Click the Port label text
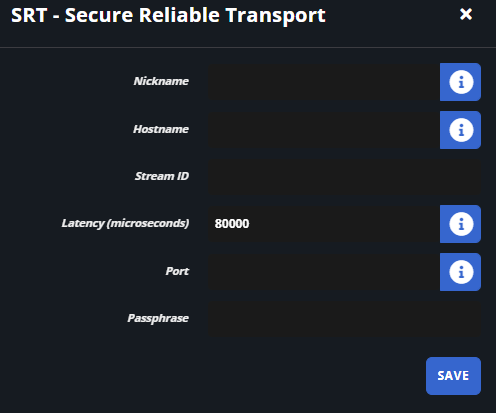The height and width of the screenshot is (413, 496). (177, 271)
